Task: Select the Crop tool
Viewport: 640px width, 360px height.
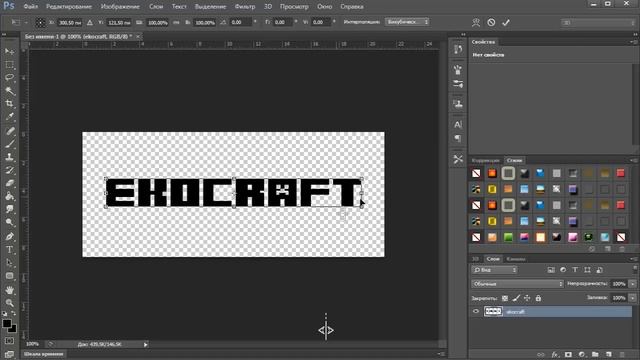Action: pyautogui.click(x=9, y=104)
